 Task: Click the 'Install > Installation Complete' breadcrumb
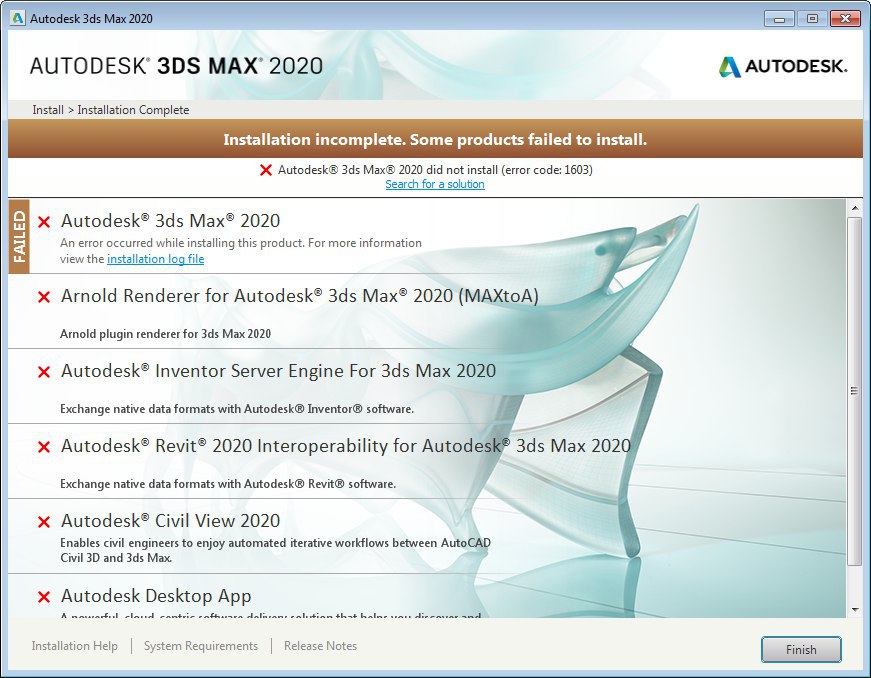point(111,110)
